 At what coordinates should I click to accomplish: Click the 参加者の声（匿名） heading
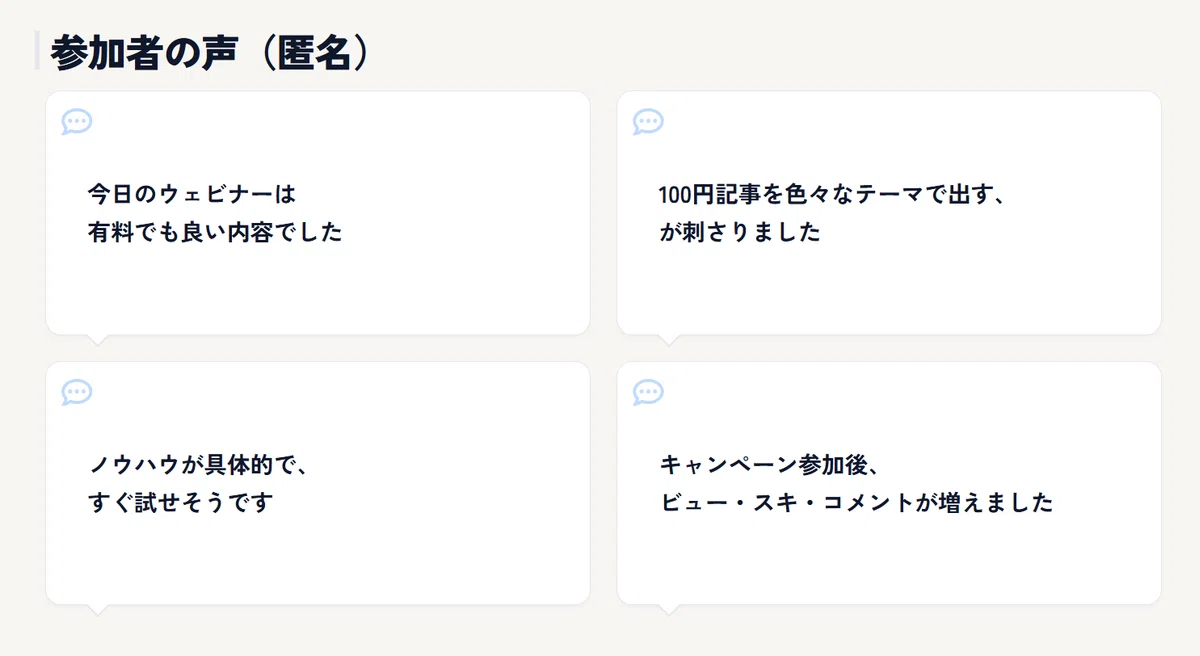tap(210, 52)
